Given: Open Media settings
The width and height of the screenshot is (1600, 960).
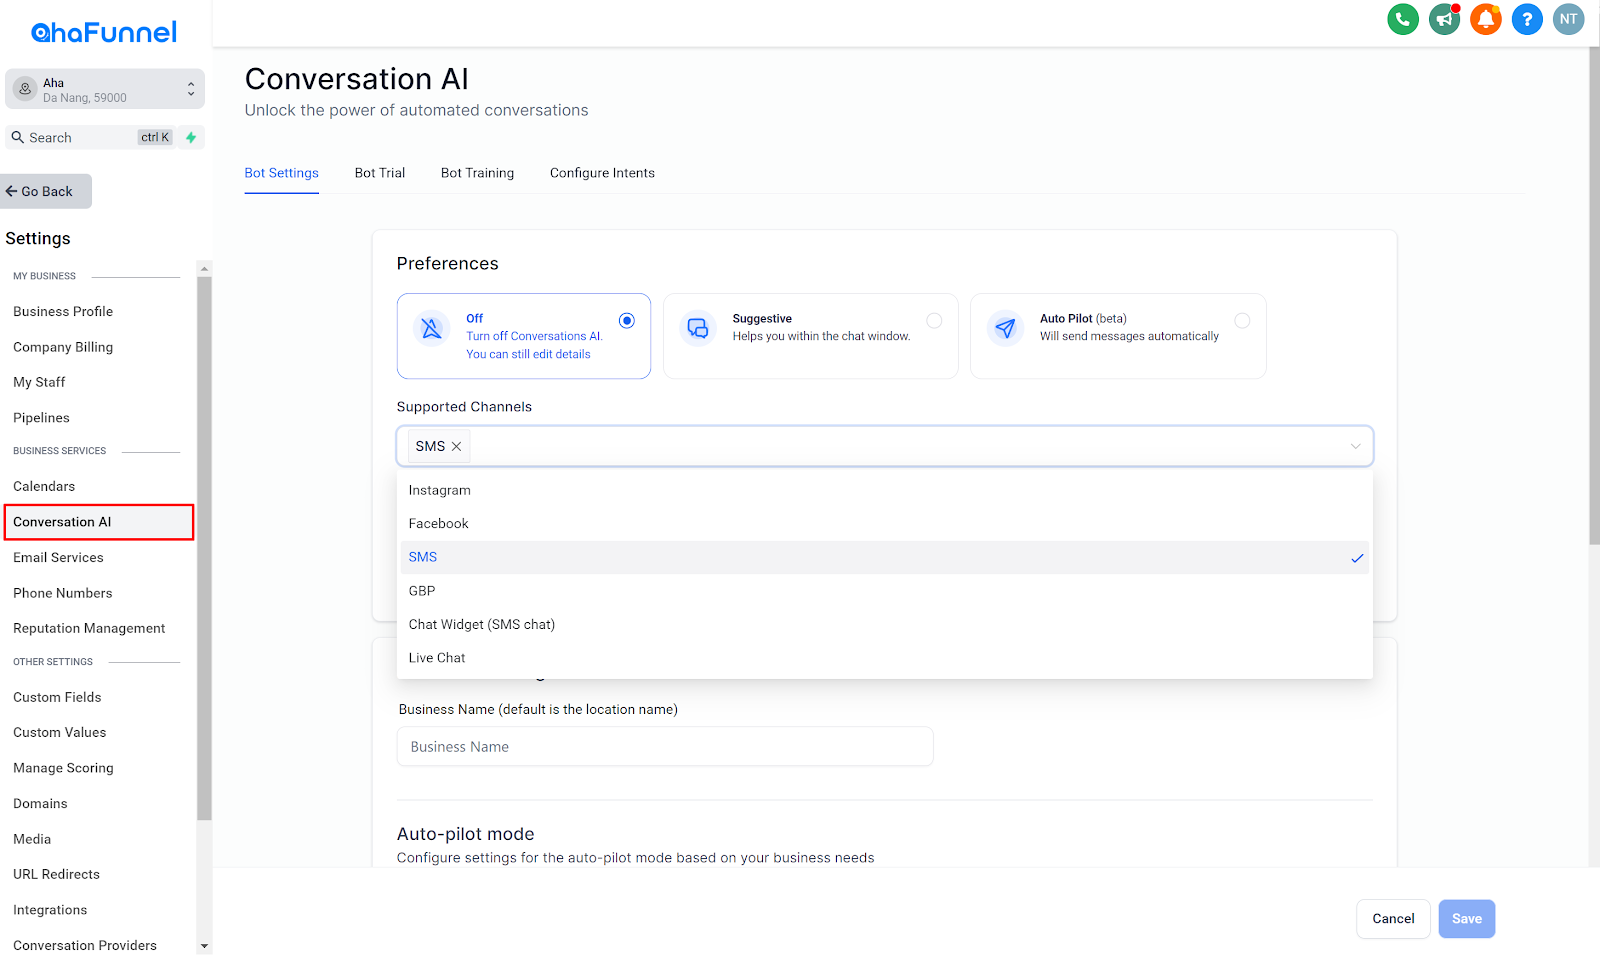Looking at the screenshot, I should [32, 839].
